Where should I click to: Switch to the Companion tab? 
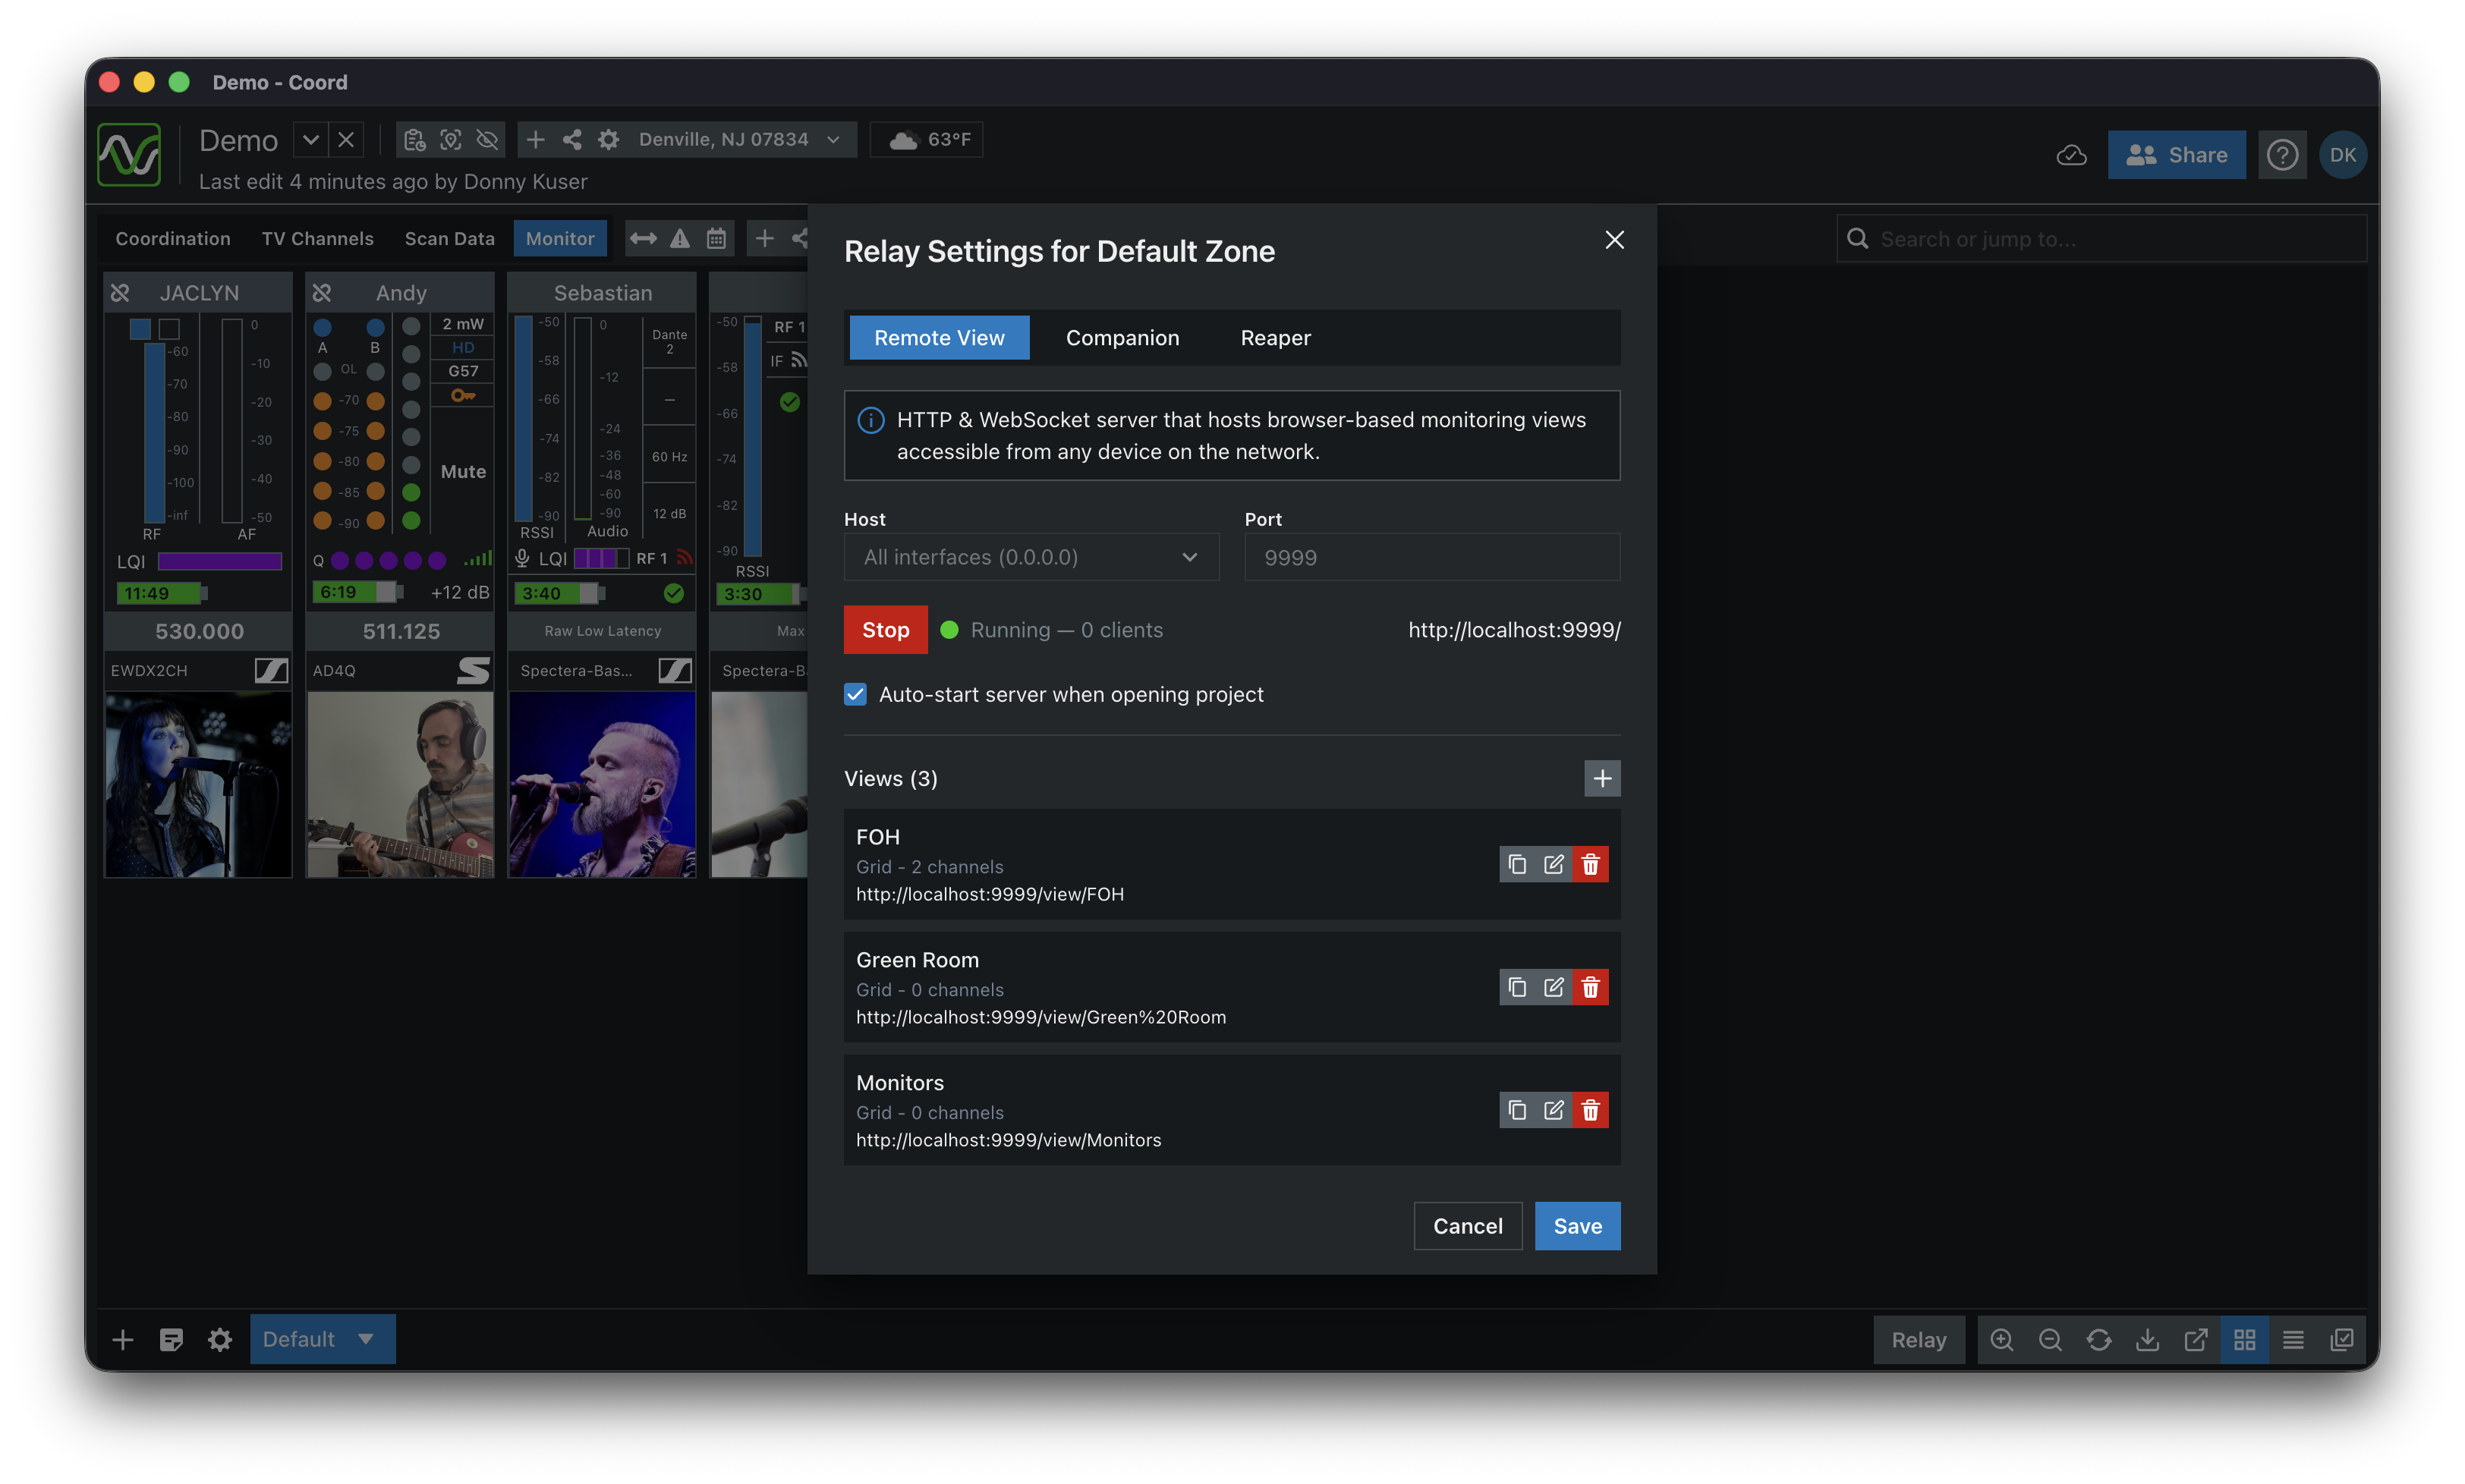point(1122,338)
